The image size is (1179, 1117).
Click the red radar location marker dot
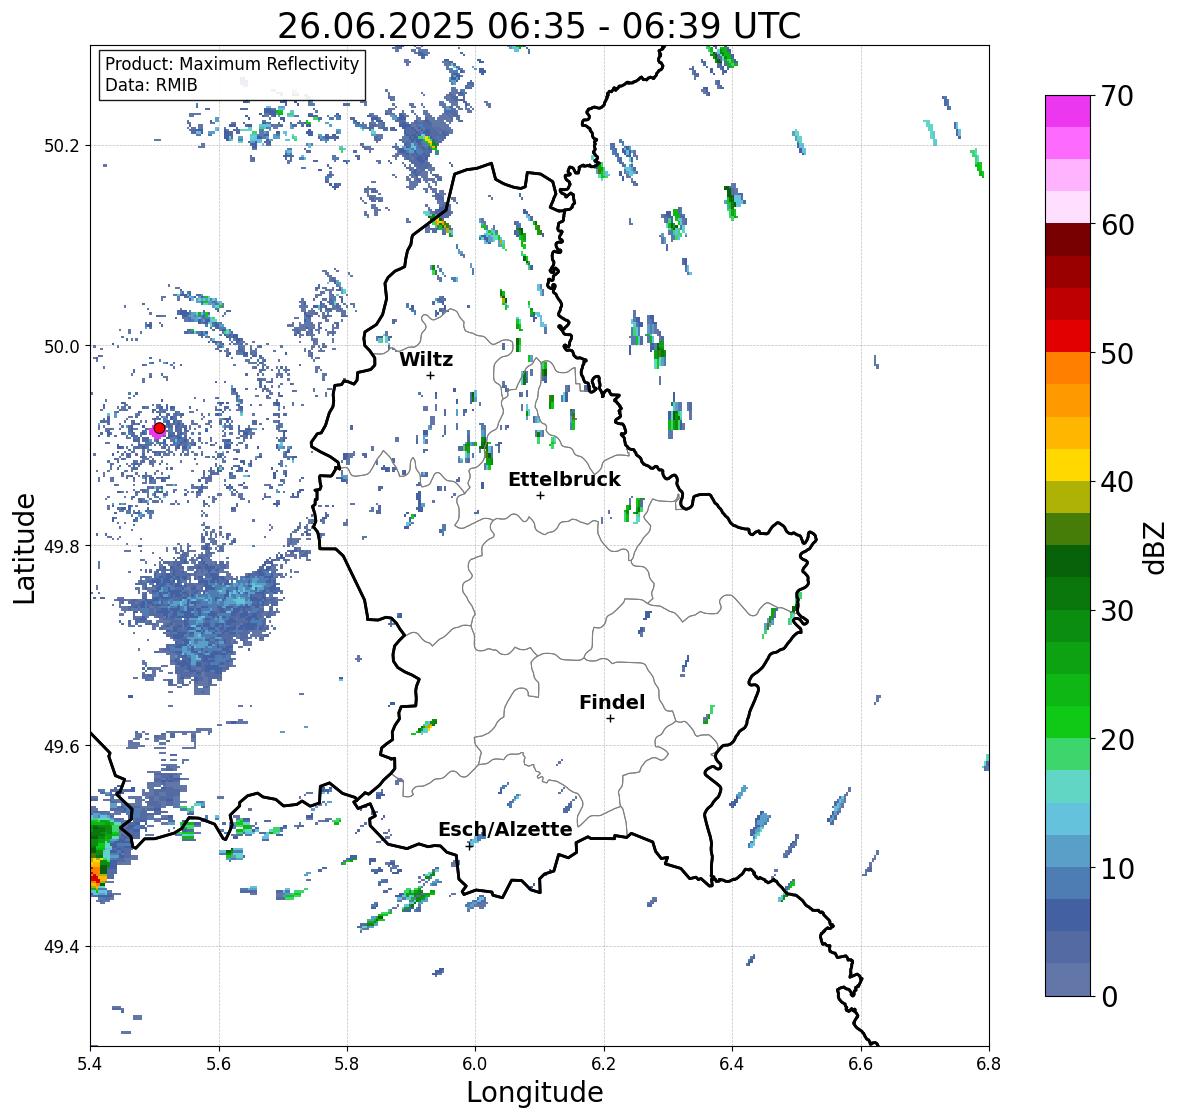point(159,428)
